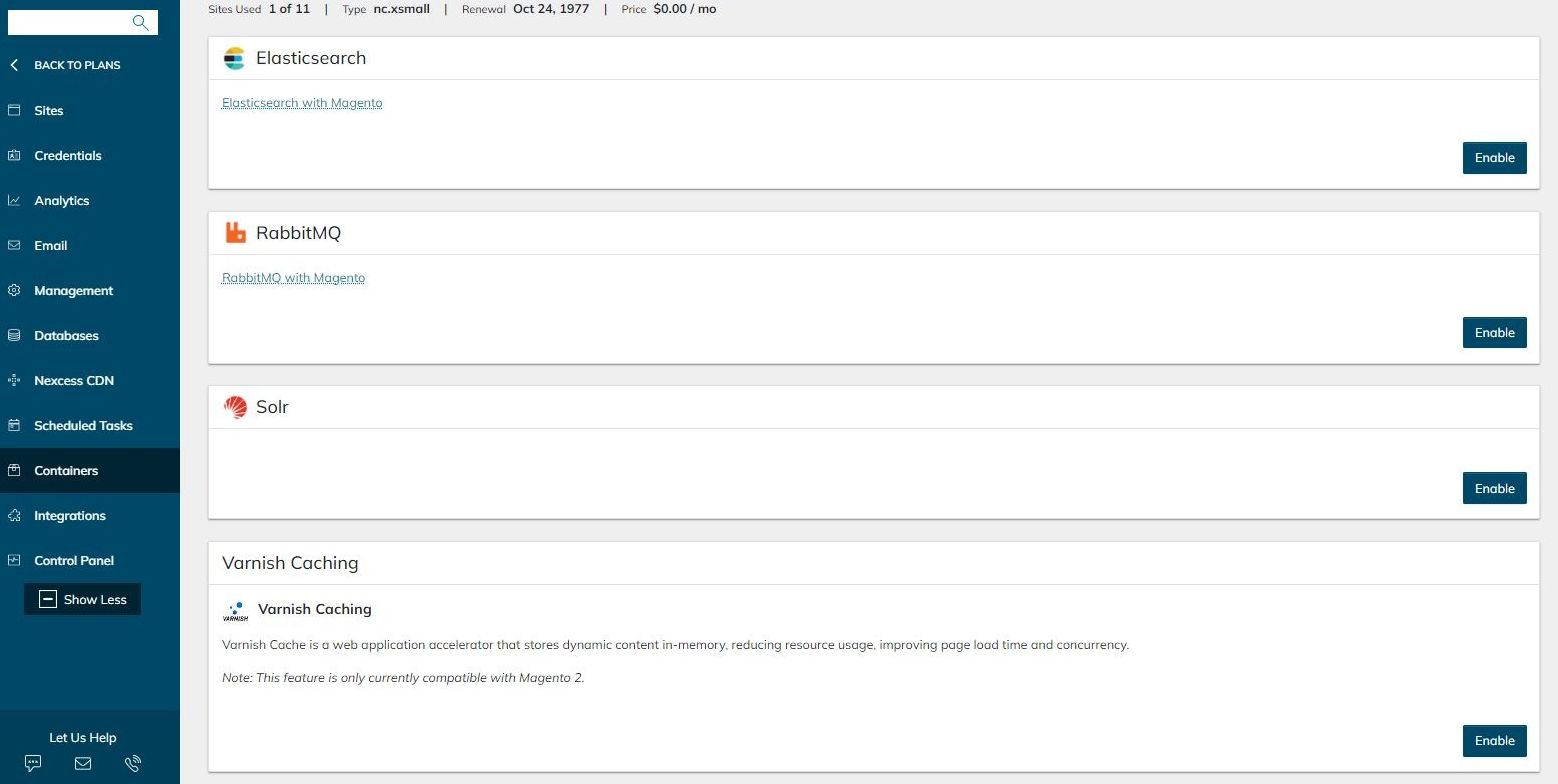Click the Containers box icon

(14, 470)
